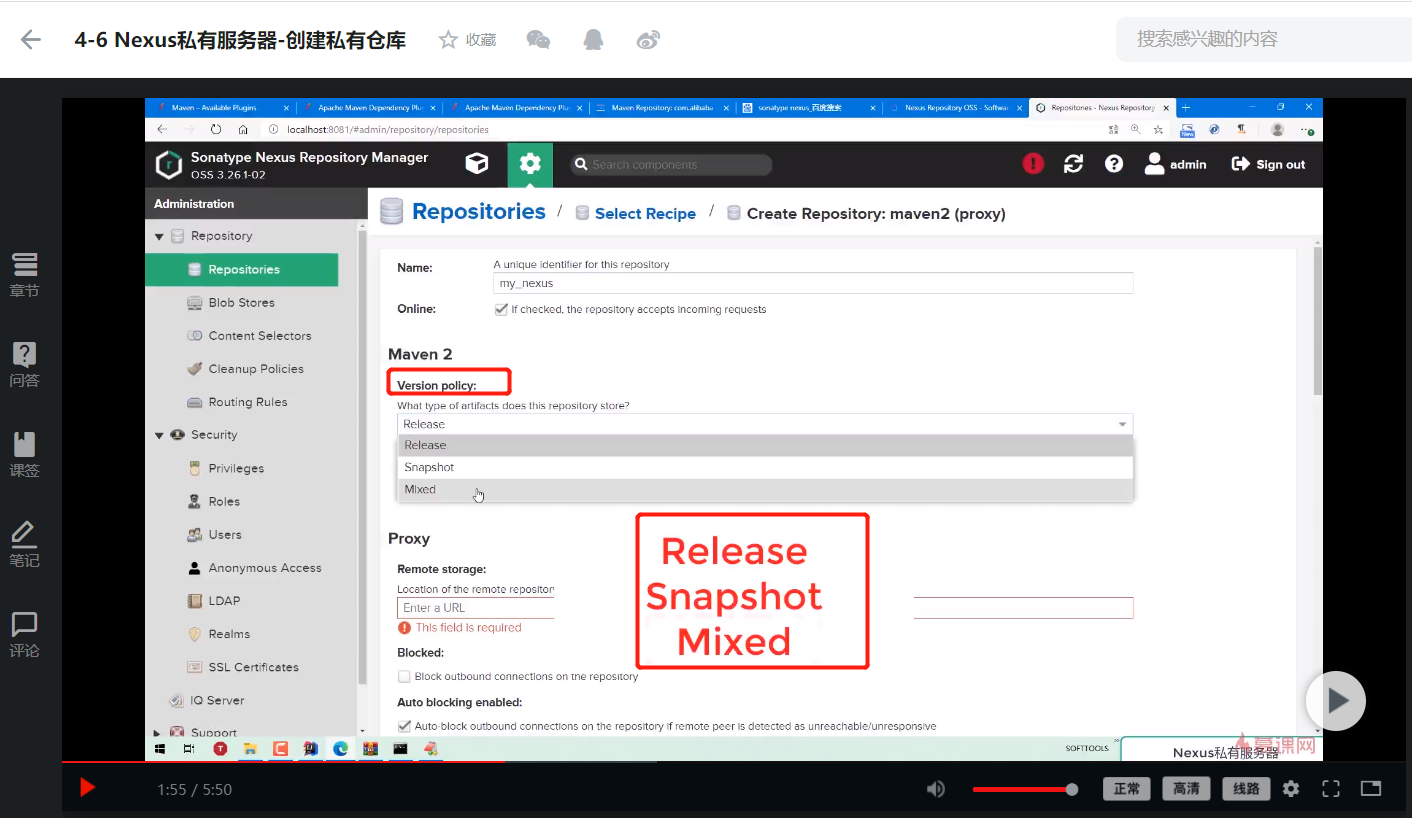Image resolution: width=1412 pixels, height=818 pixels.
Task: Click the large round play overlay button
Action: pos(1335,701)
